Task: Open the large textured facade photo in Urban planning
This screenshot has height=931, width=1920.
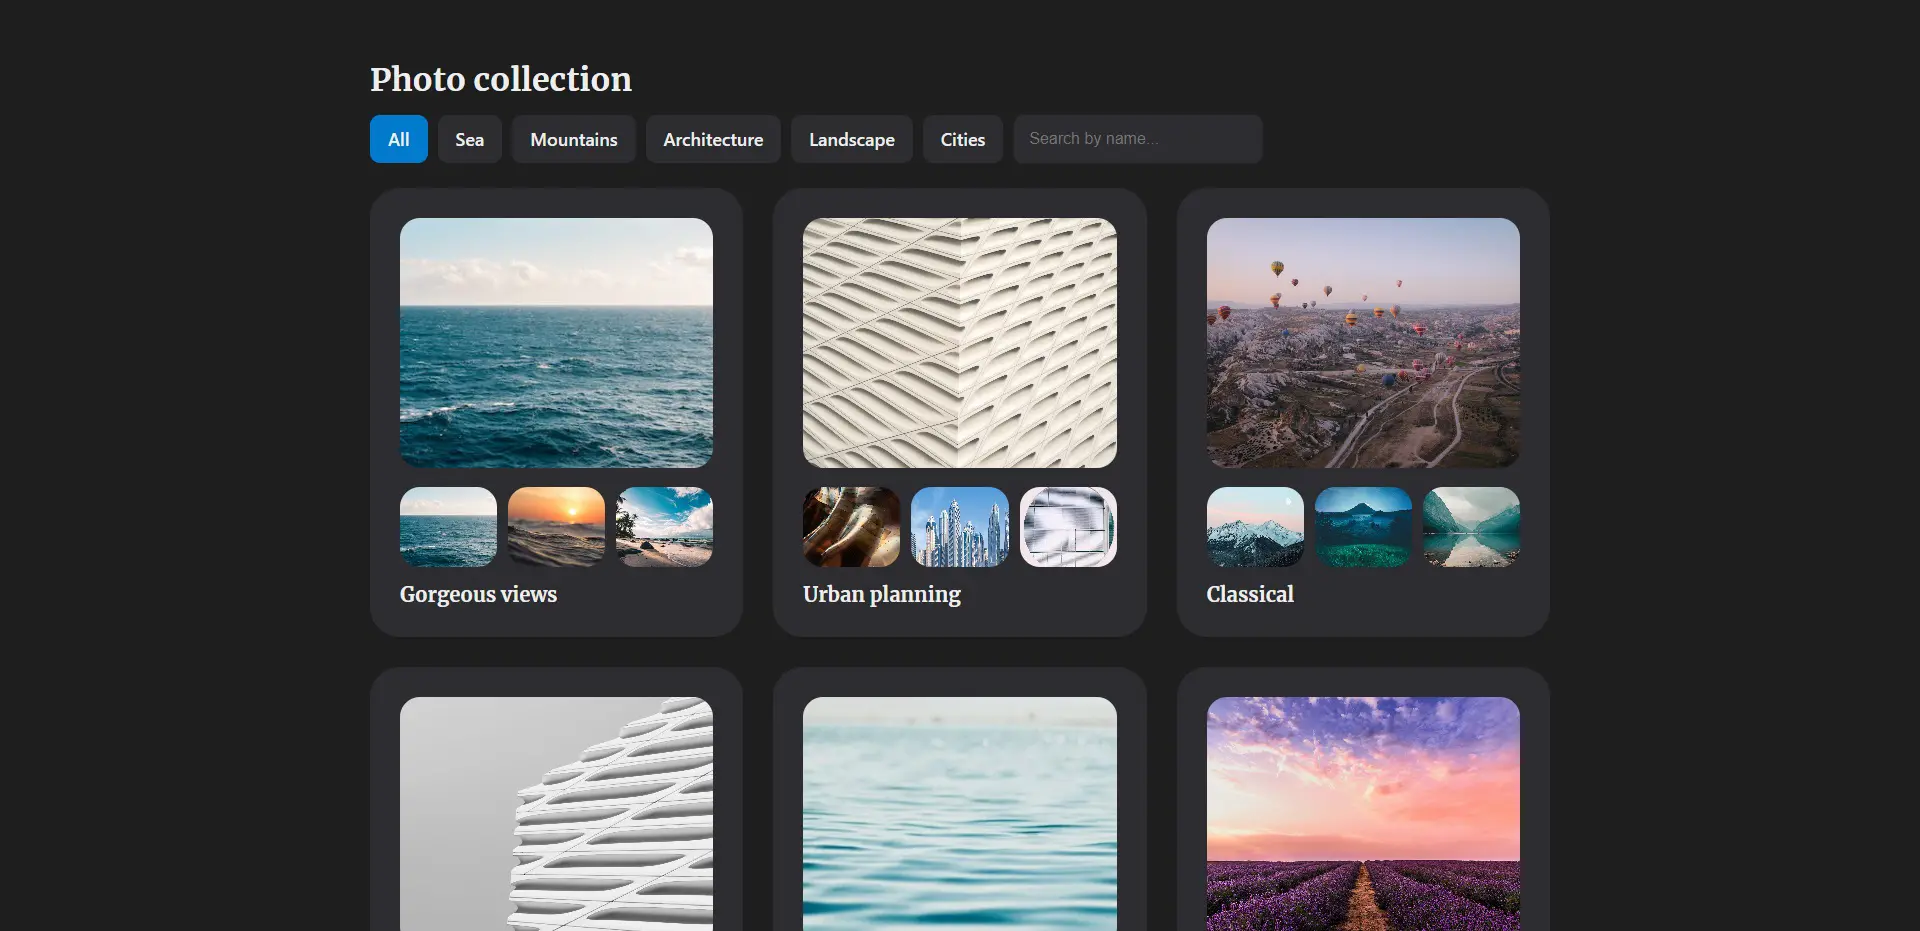Action: coord(959,343)
